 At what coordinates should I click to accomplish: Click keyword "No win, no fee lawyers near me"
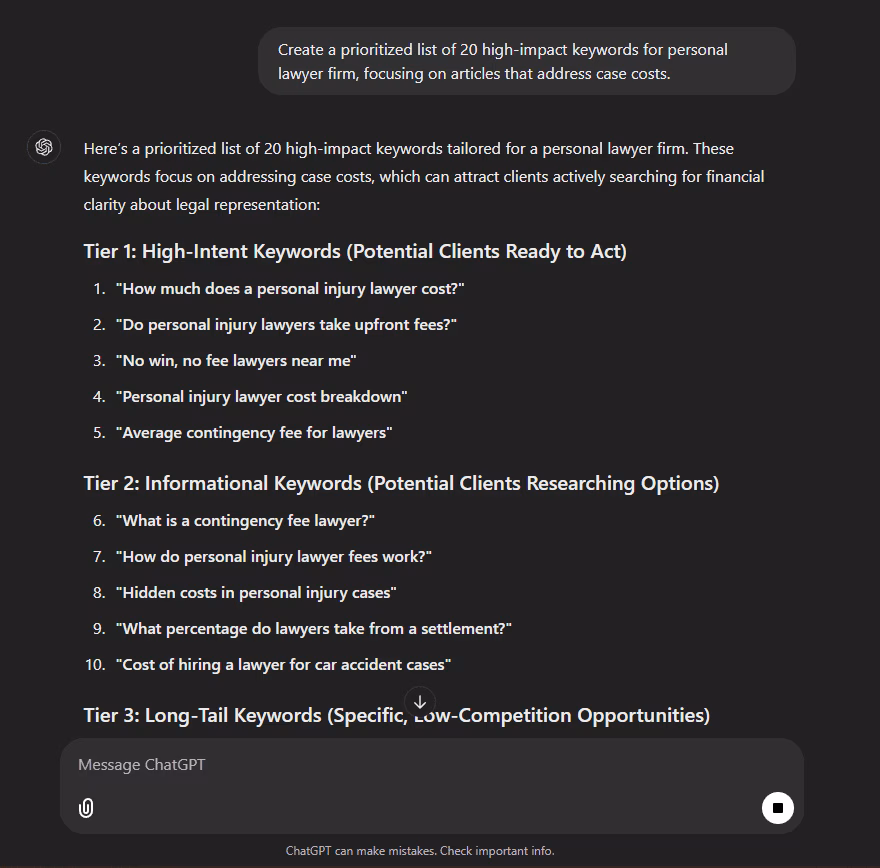click(236, 360)
